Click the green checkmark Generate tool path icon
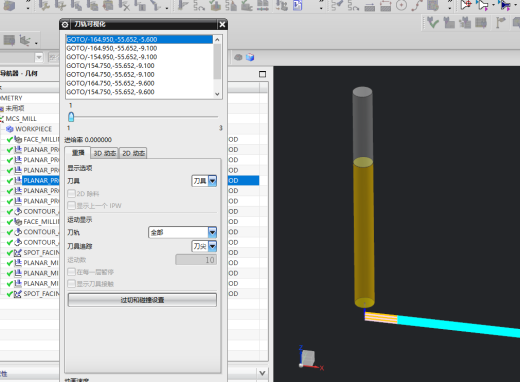520x382 pixels. [x=433, y=23]
